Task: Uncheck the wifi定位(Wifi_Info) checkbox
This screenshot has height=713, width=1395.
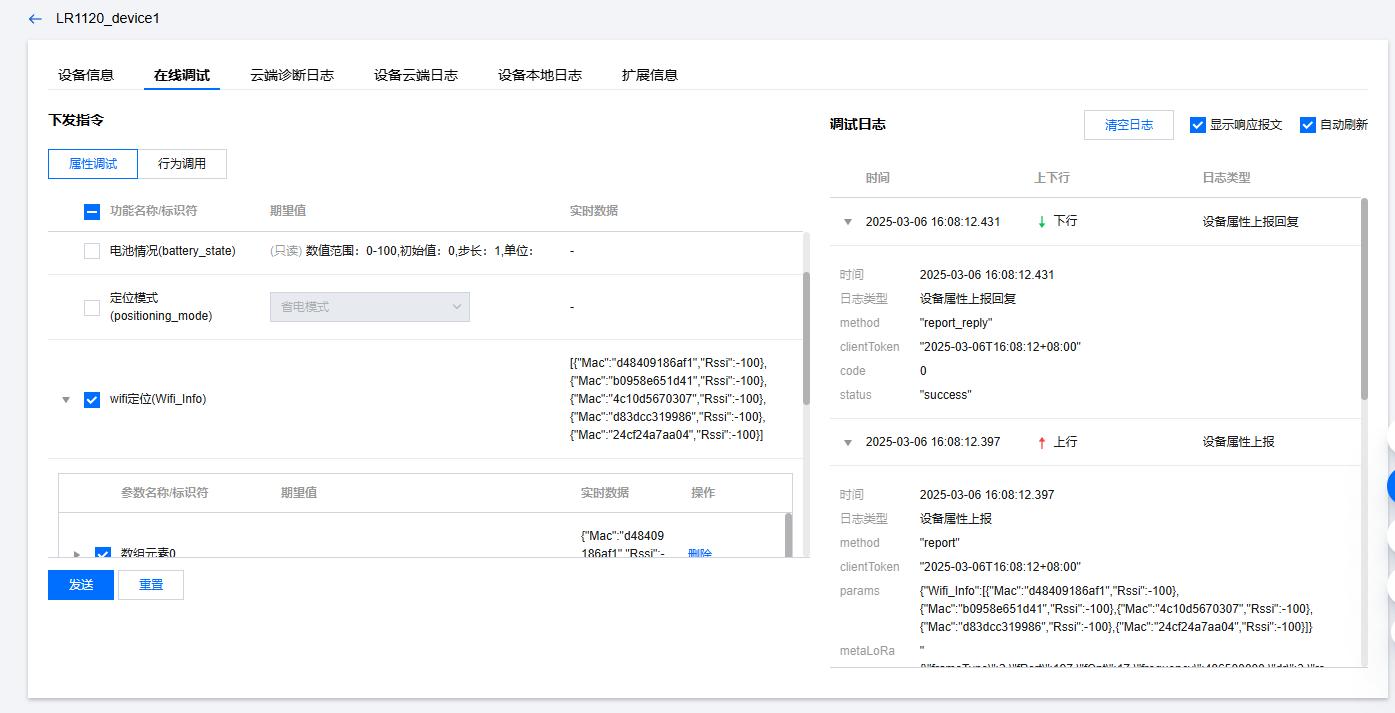Action: tap(92, 399)
